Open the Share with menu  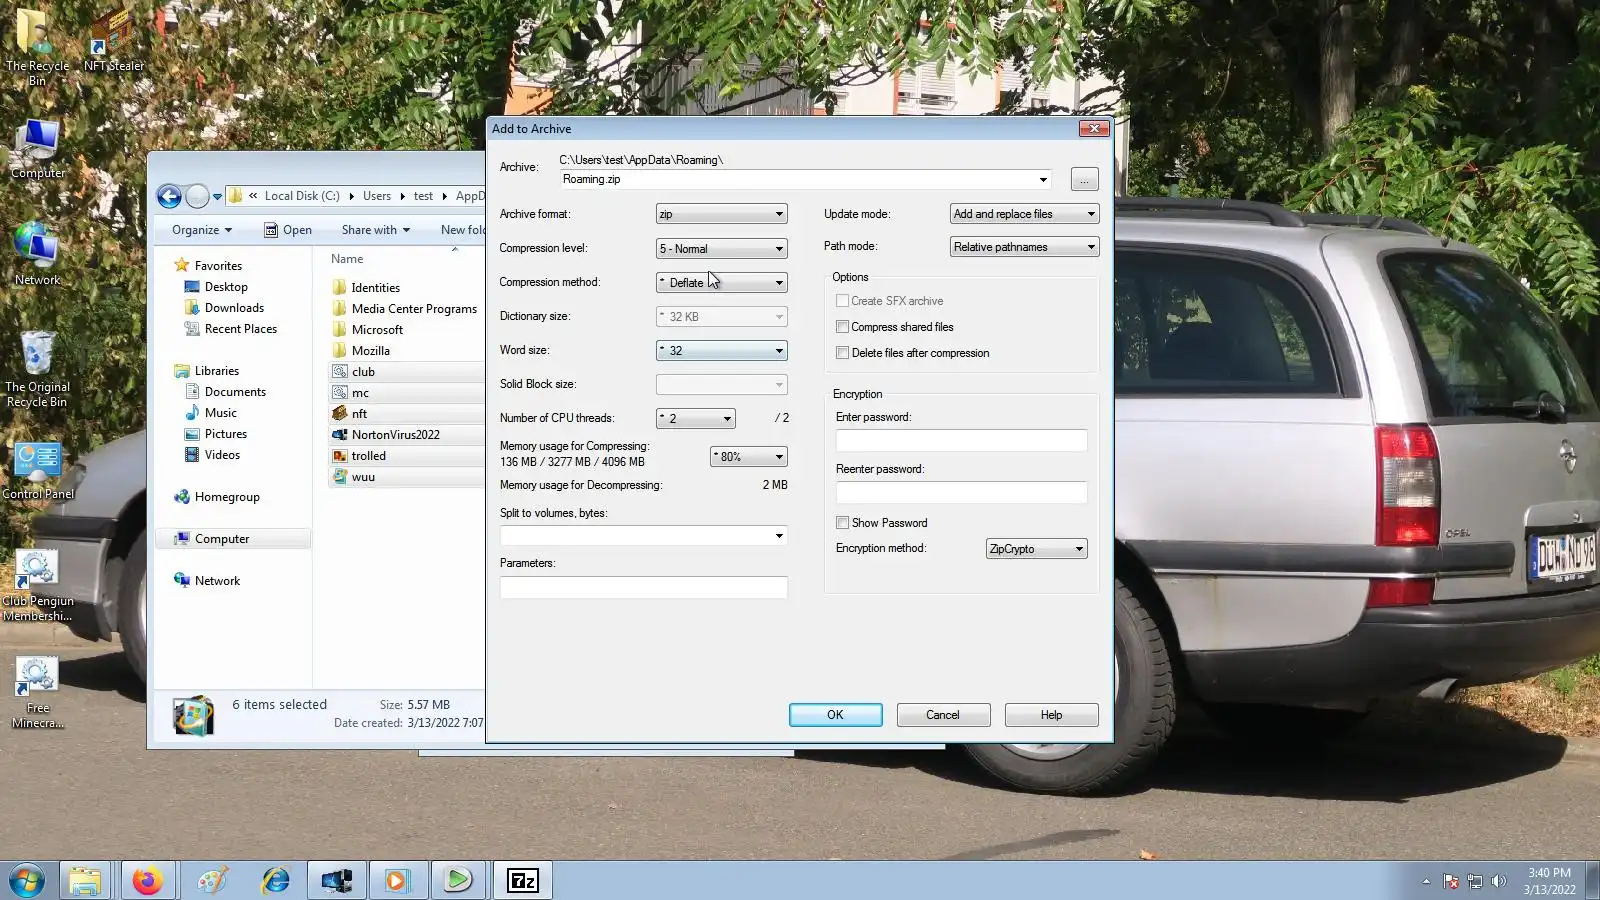376,230
